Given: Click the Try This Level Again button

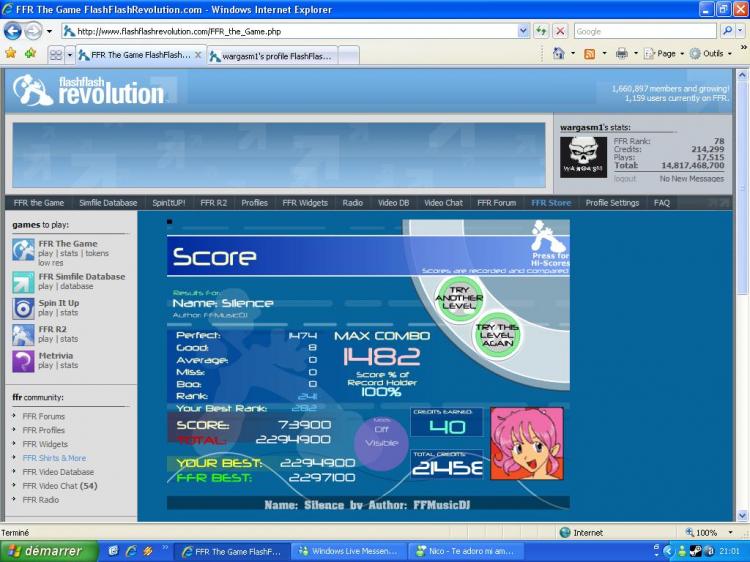Looking at the screenshot, I should click(x=497, y=334).
